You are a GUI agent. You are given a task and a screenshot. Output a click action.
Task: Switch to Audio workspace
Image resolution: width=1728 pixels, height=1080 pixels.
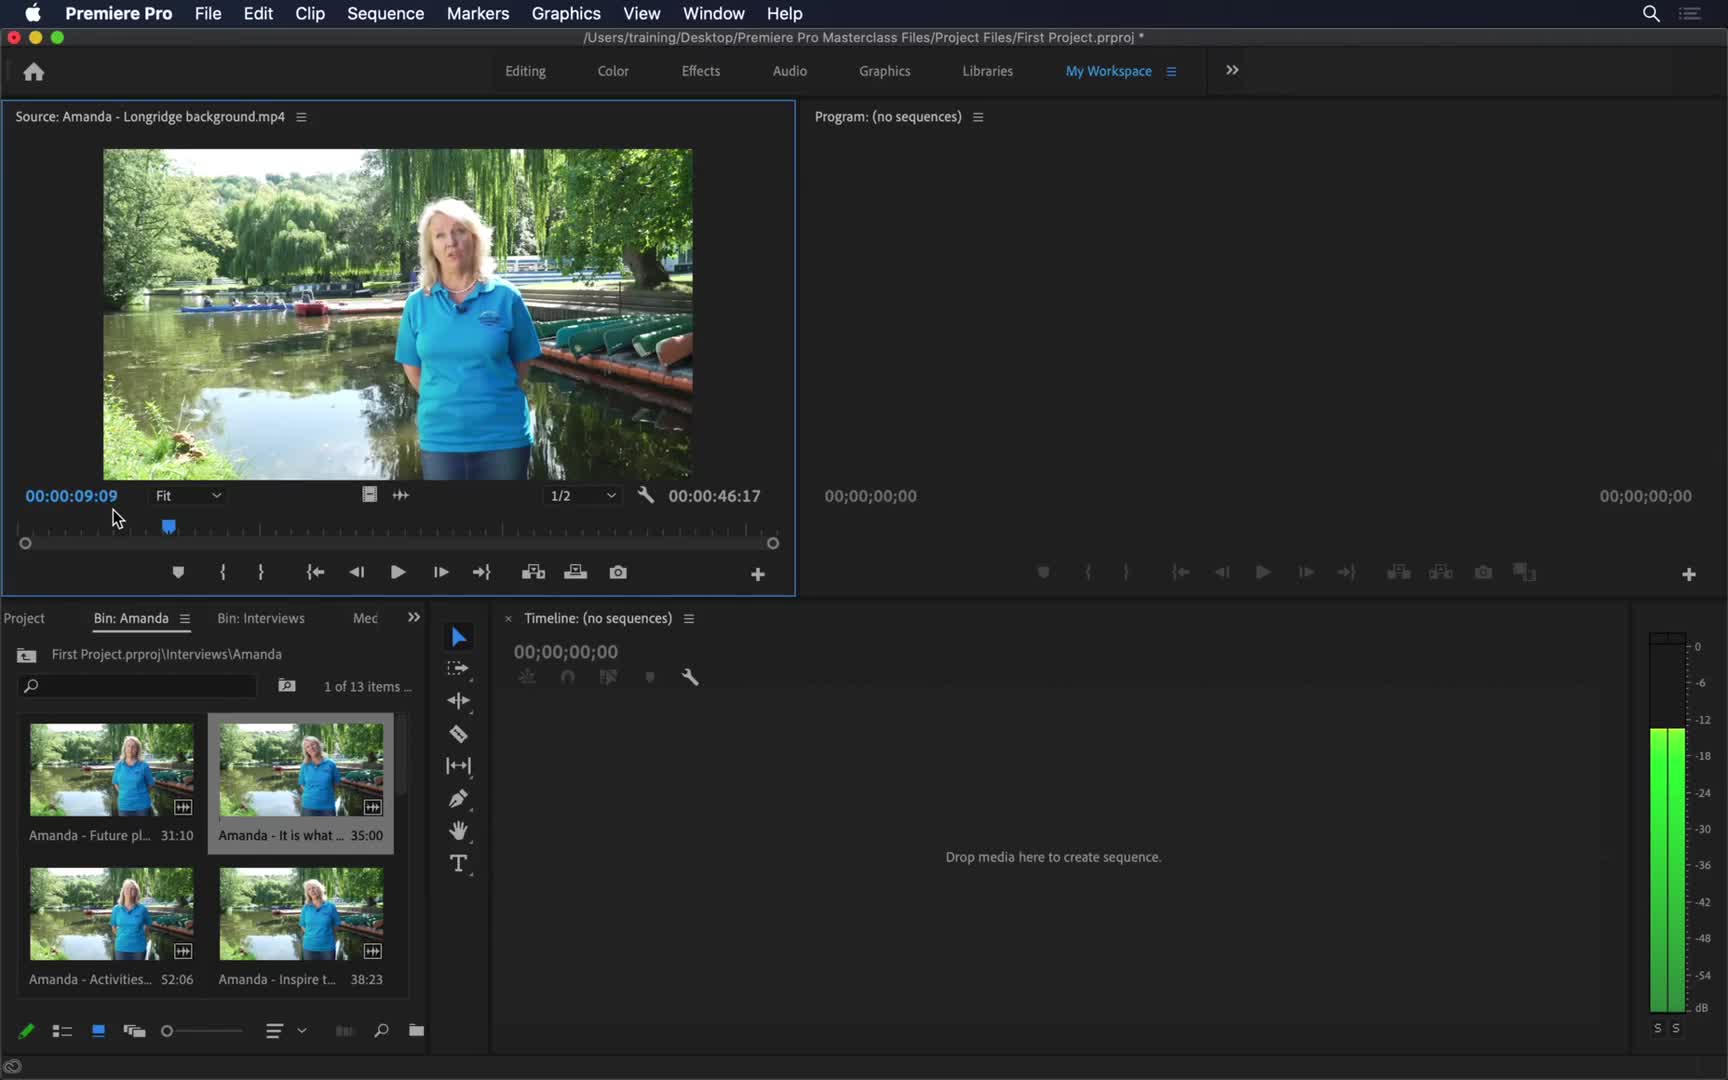[790, 71]
